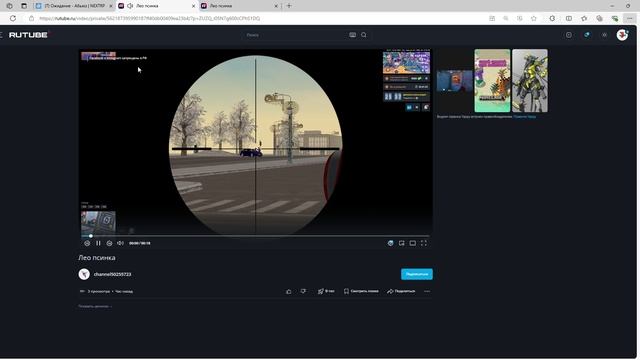Click the RUTUBE logo
This screenshot has width=640, height=360.
point(28,35)
